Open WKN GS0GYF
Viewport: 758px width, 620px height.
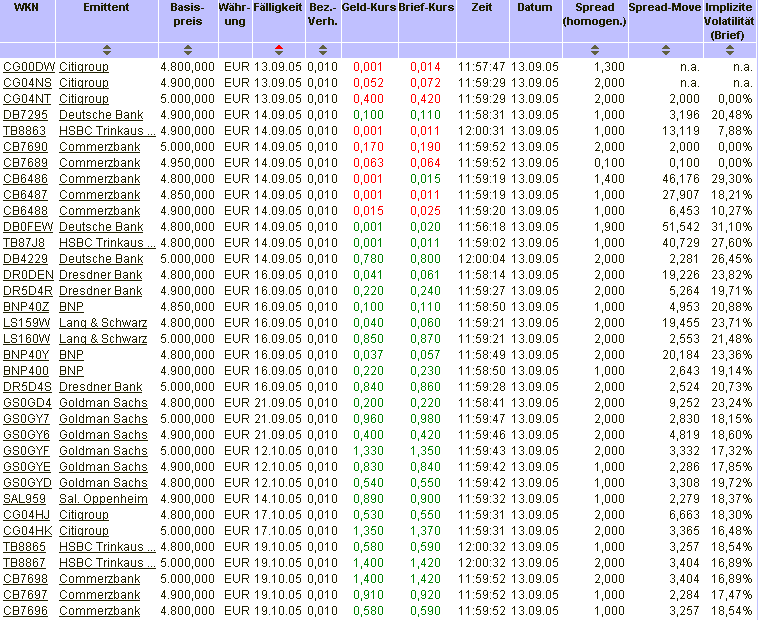click(27, 450)
